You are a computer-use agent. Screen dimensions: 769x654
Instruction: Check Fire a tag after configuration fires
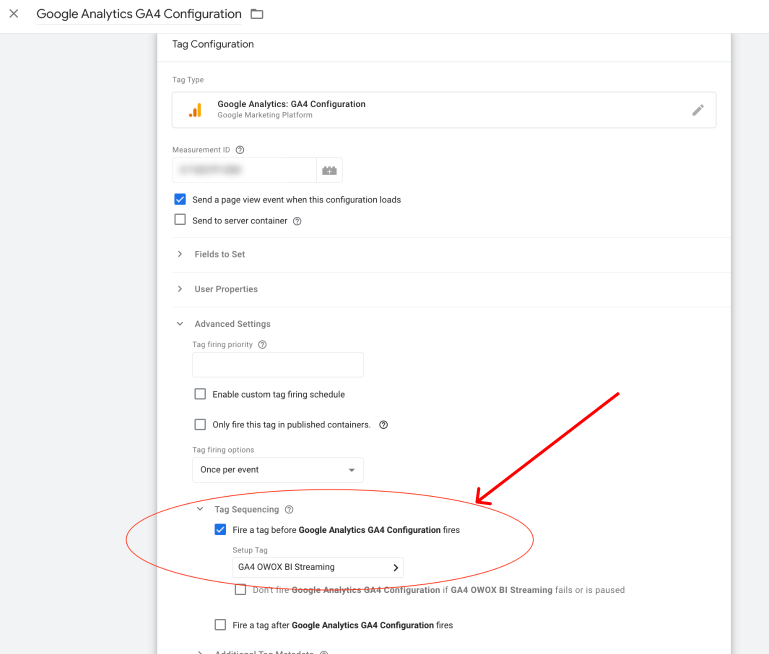point(220,625)
